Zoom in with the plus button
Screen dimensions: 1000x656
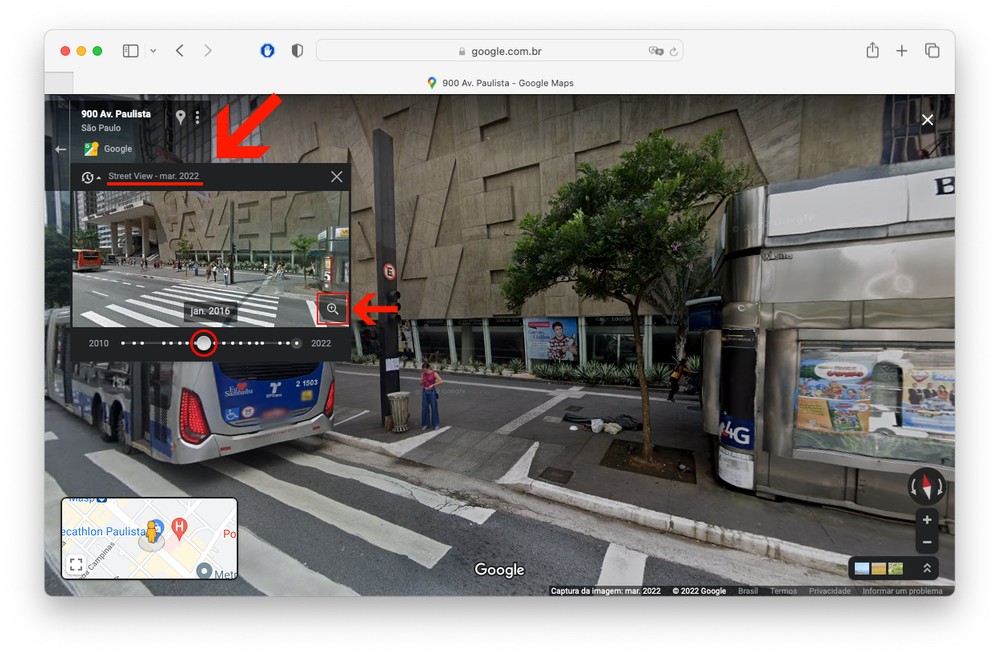tap(927, 520)
